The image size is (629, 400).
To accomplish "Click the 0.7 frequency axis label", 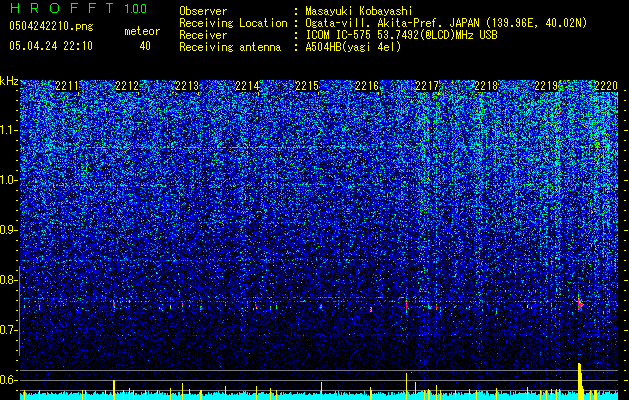I will coord(8,330).
